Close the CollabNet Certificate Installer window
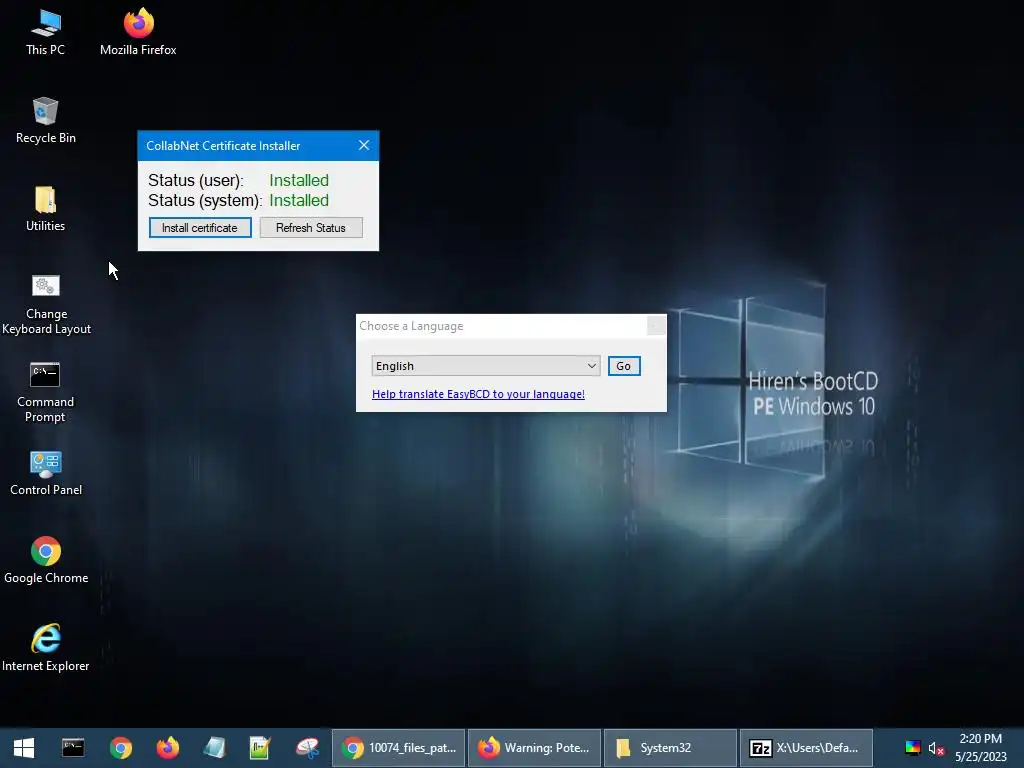Image resolution: width=1024 pixels, height=768 pixels. 364,145
